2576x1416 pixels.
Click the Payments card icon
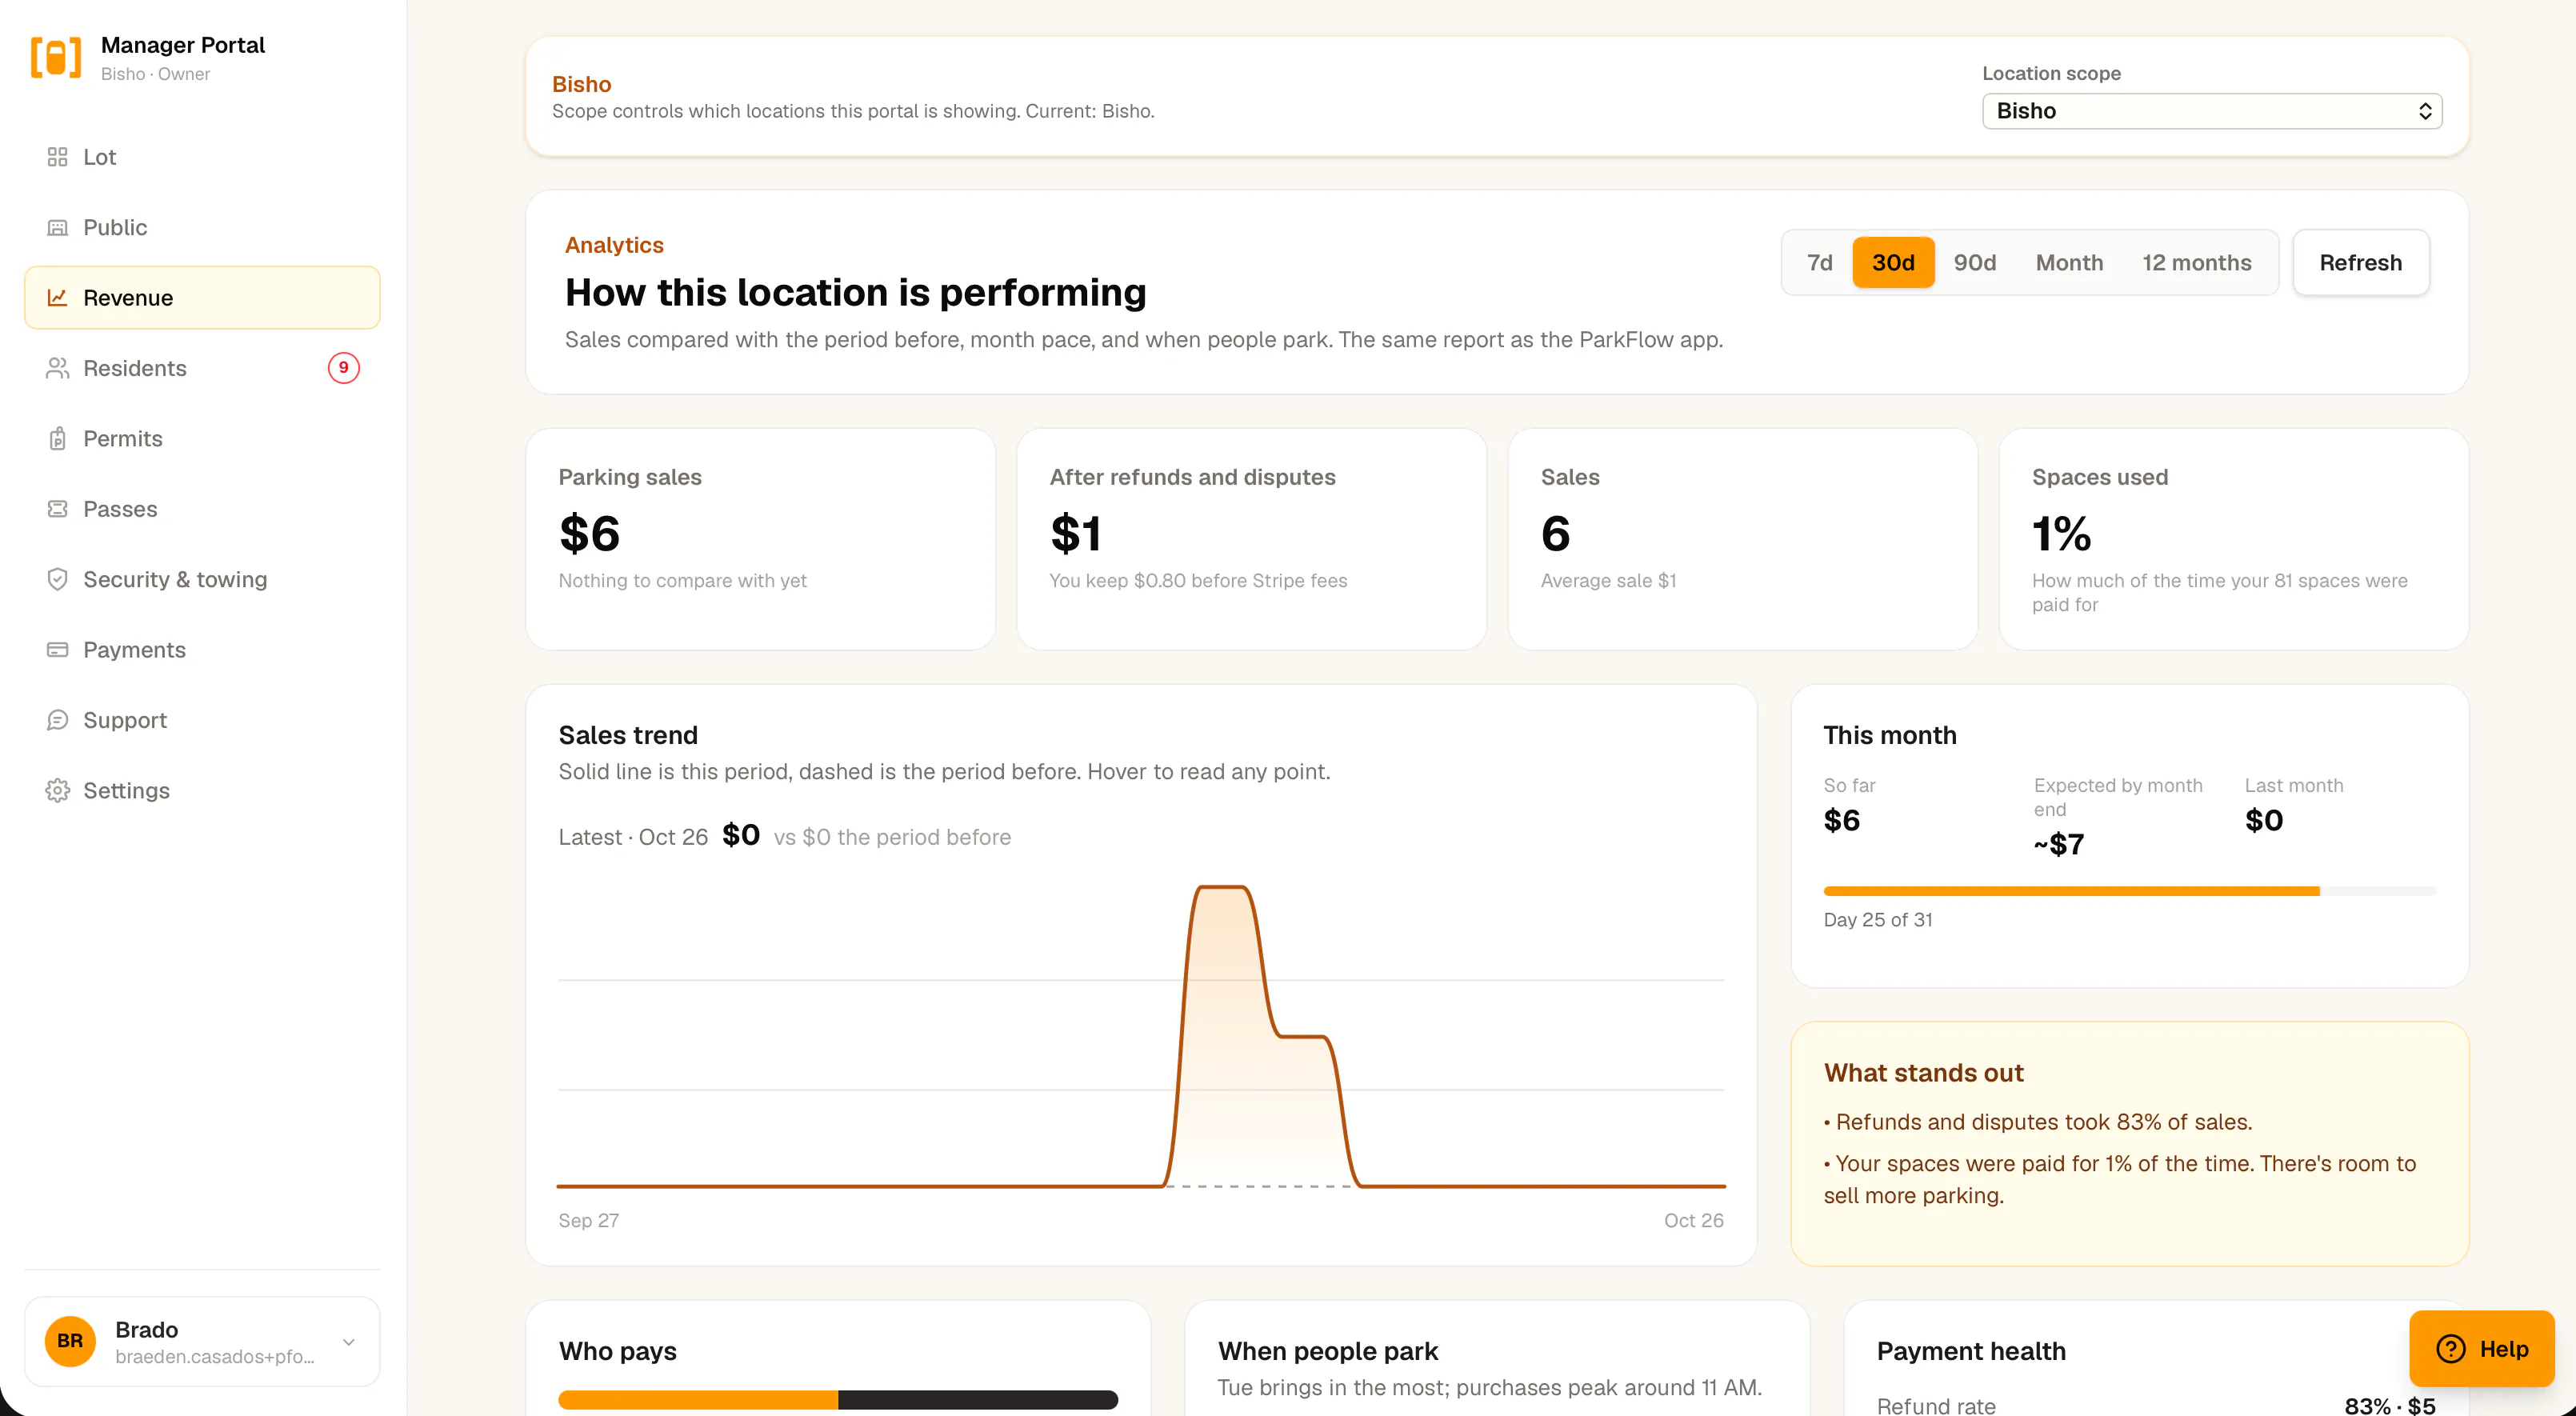point(57,650)
